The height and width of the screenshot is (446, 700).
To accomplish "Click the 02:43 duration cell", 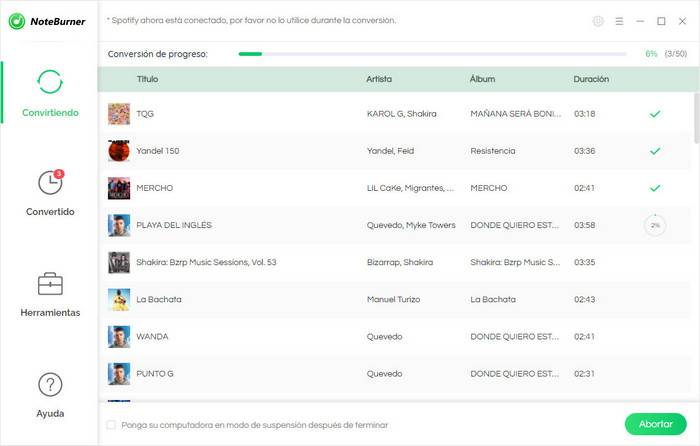I will [x=584, y=299].
